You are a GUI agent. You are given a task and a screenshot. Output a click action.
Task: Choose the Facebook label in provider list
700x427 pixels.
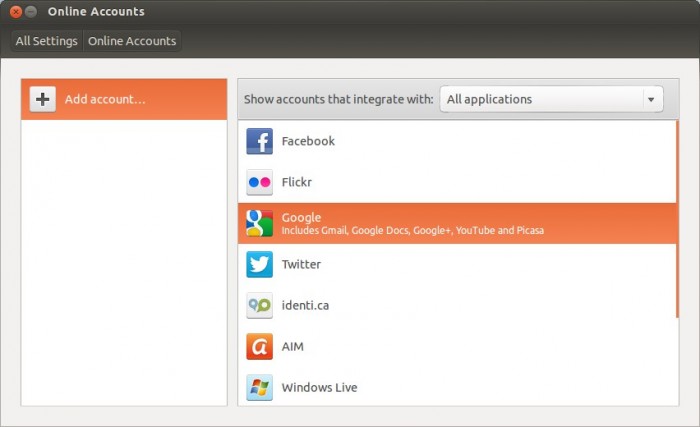308,142
